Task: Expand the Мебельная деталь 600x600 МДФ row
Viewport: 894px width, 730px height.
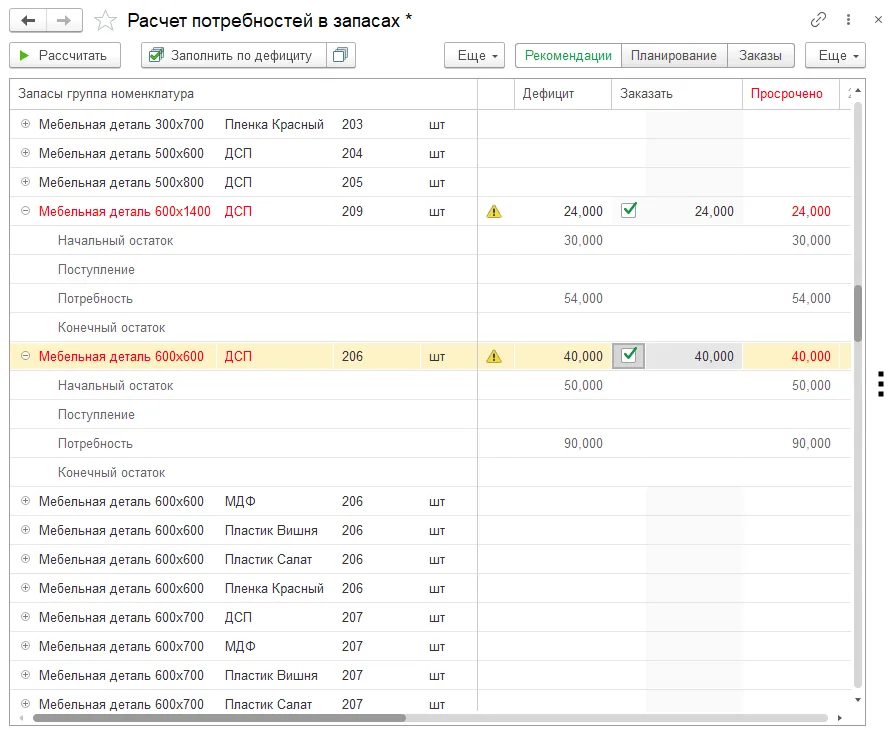Action: [25, 501]
